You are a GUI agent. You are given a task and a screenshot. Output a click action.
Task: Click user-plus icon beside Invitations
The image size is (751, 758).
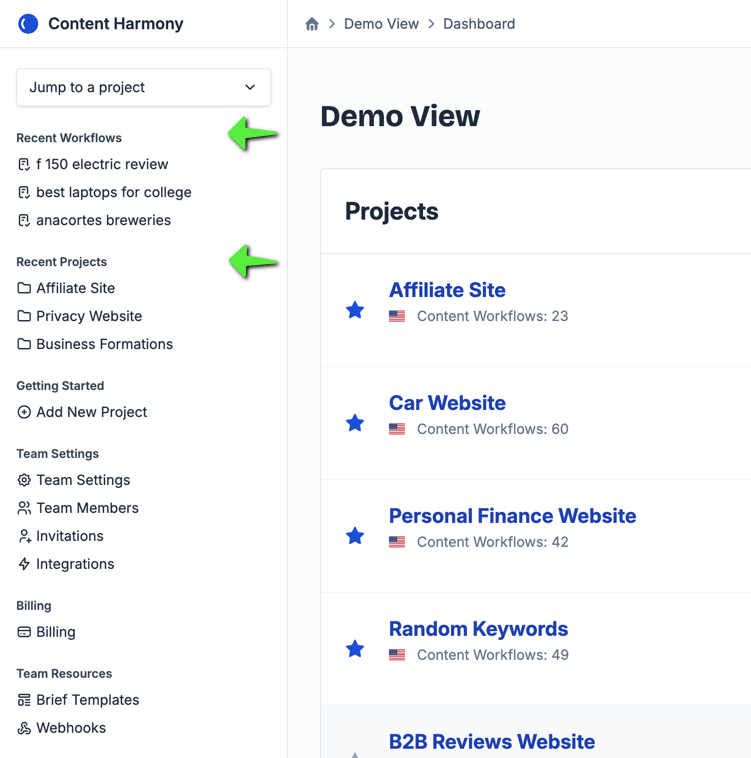tap(24, 536)
